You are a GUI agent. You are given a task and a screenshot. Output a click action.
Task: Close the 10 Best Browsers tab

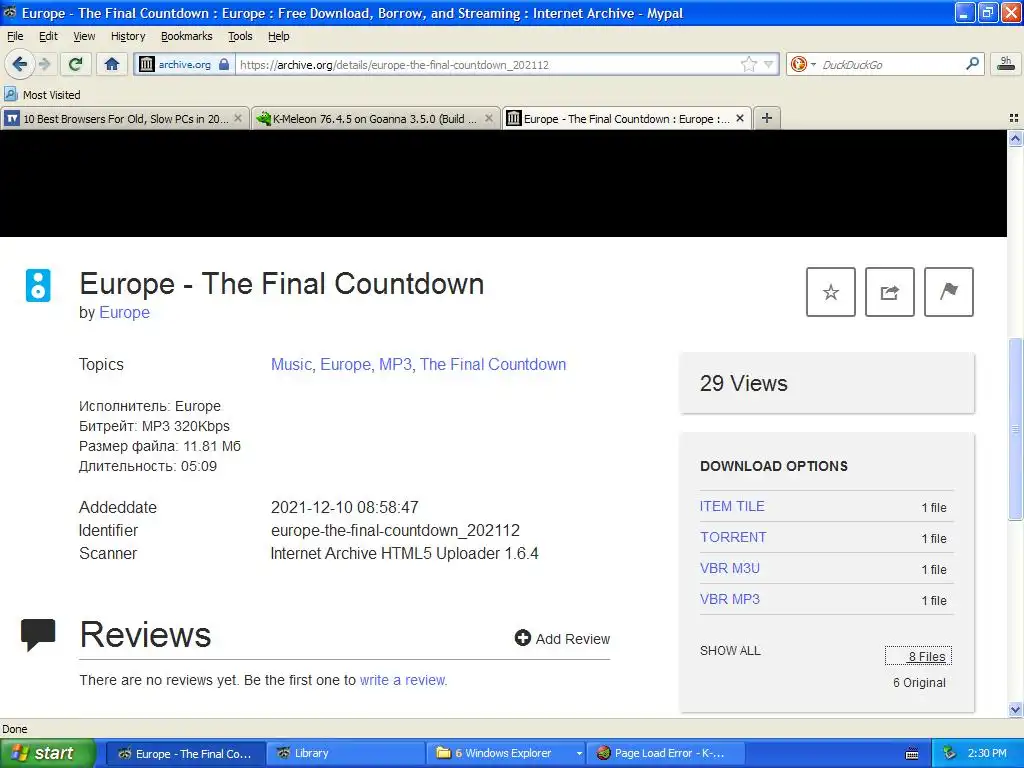tap(238, 118)
